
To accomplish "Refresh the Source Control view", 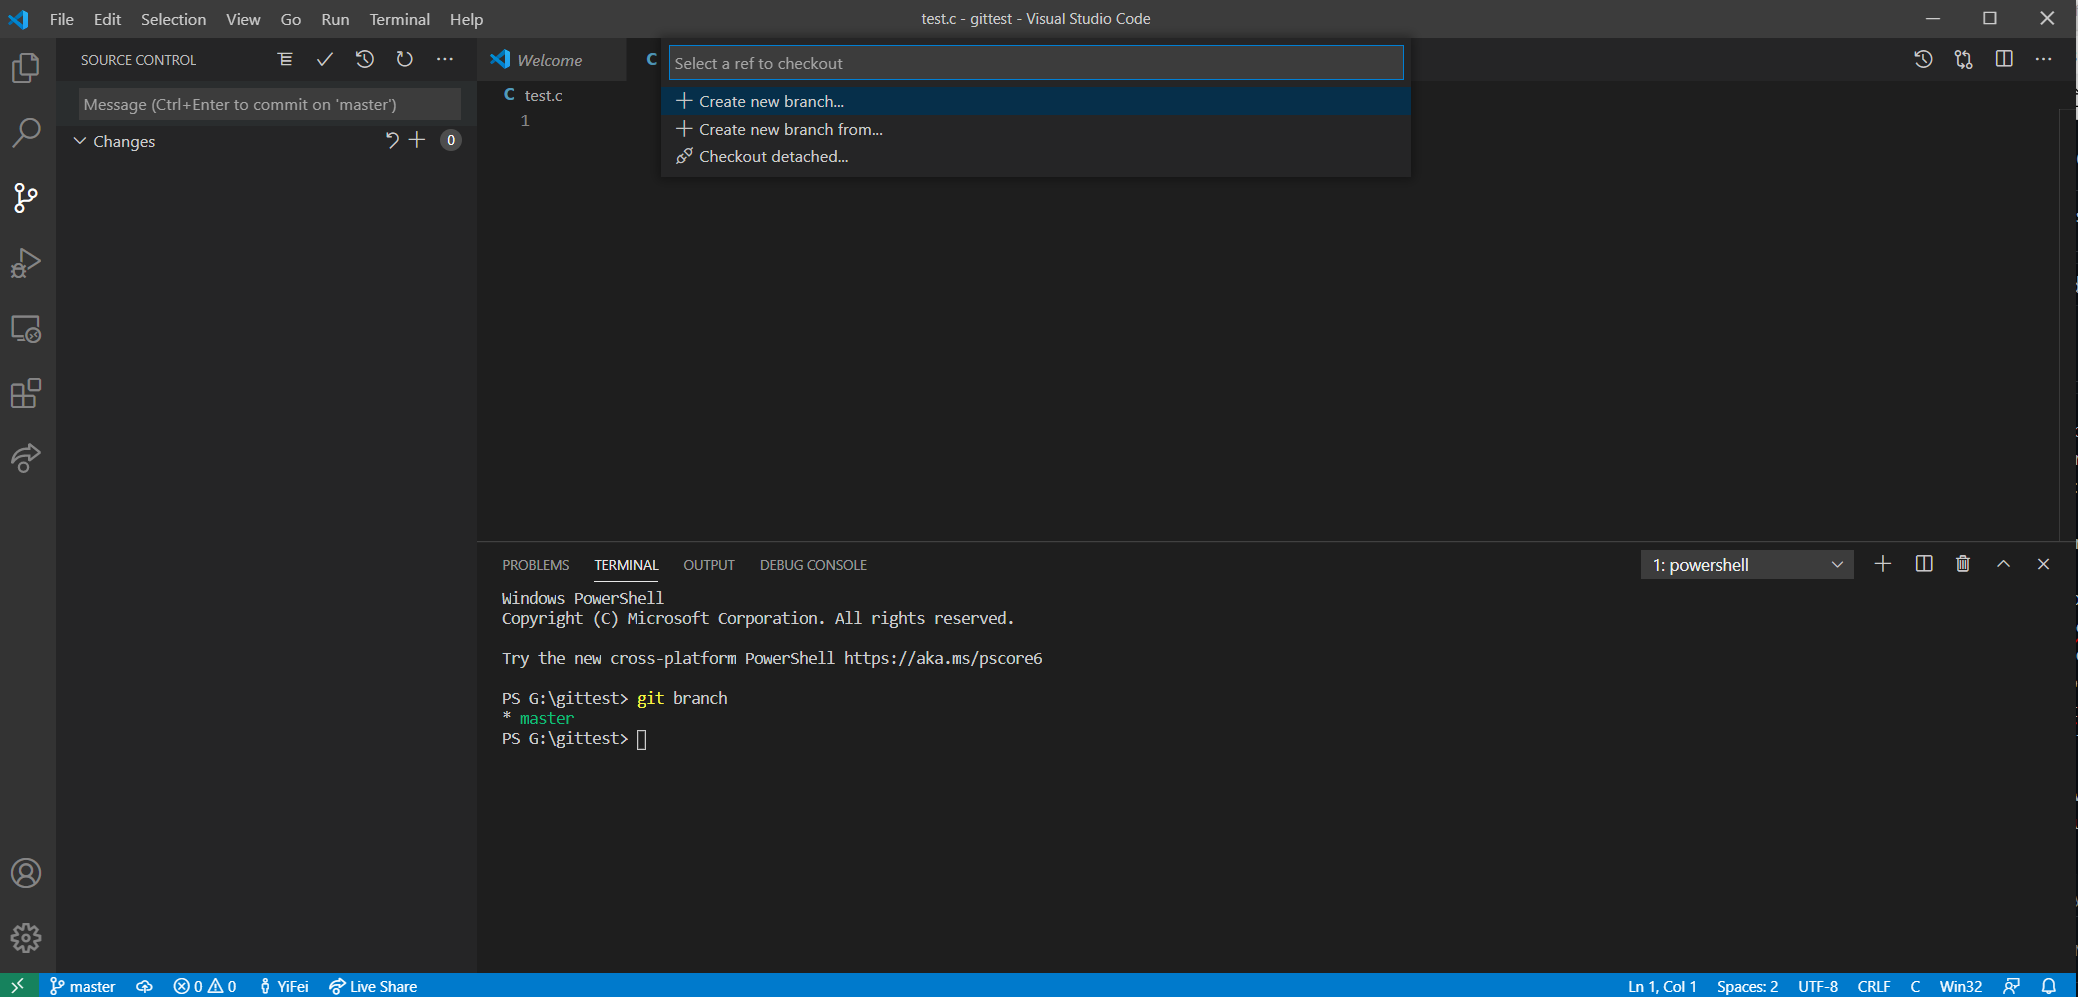I will (x=404, y=59).
